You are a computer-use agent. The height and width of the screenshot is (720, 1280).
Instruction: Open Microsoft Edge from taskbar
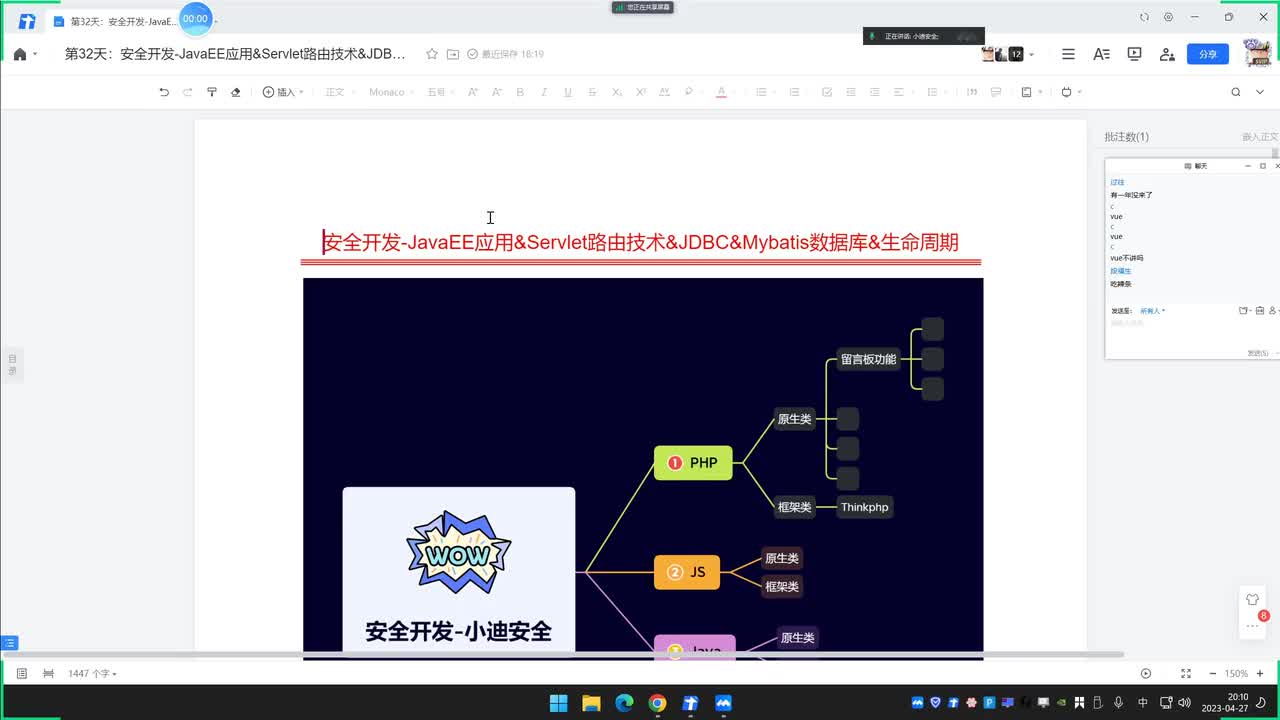coord(624,703)
